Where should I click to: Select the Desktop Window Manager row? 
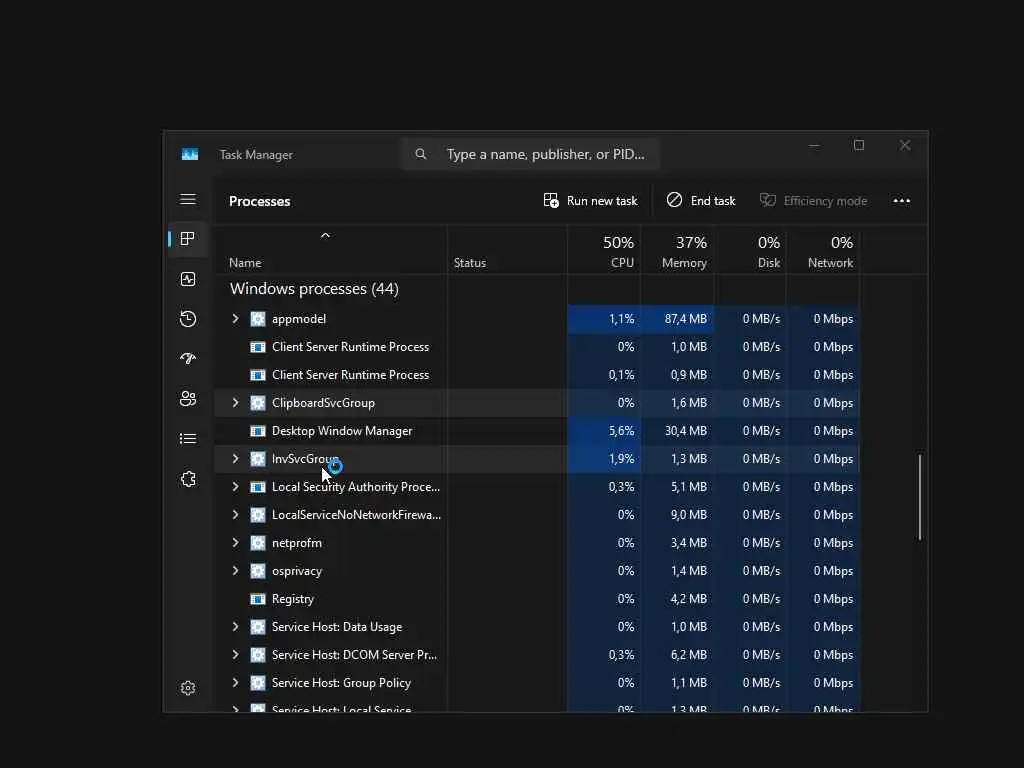point(537,431)
